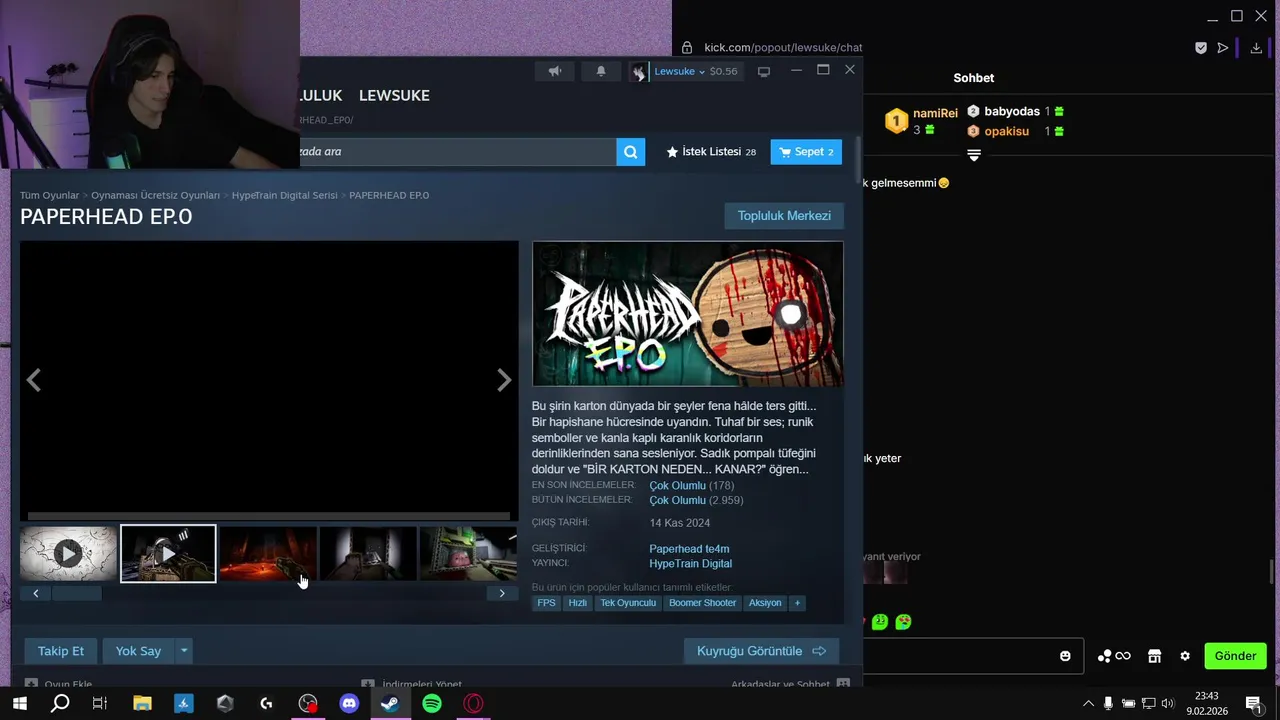This screenshot has height=720, width=1280.
Task: Open HypeTrain Digital Serisi breadcrumb
Action: (x=284, y=195)
